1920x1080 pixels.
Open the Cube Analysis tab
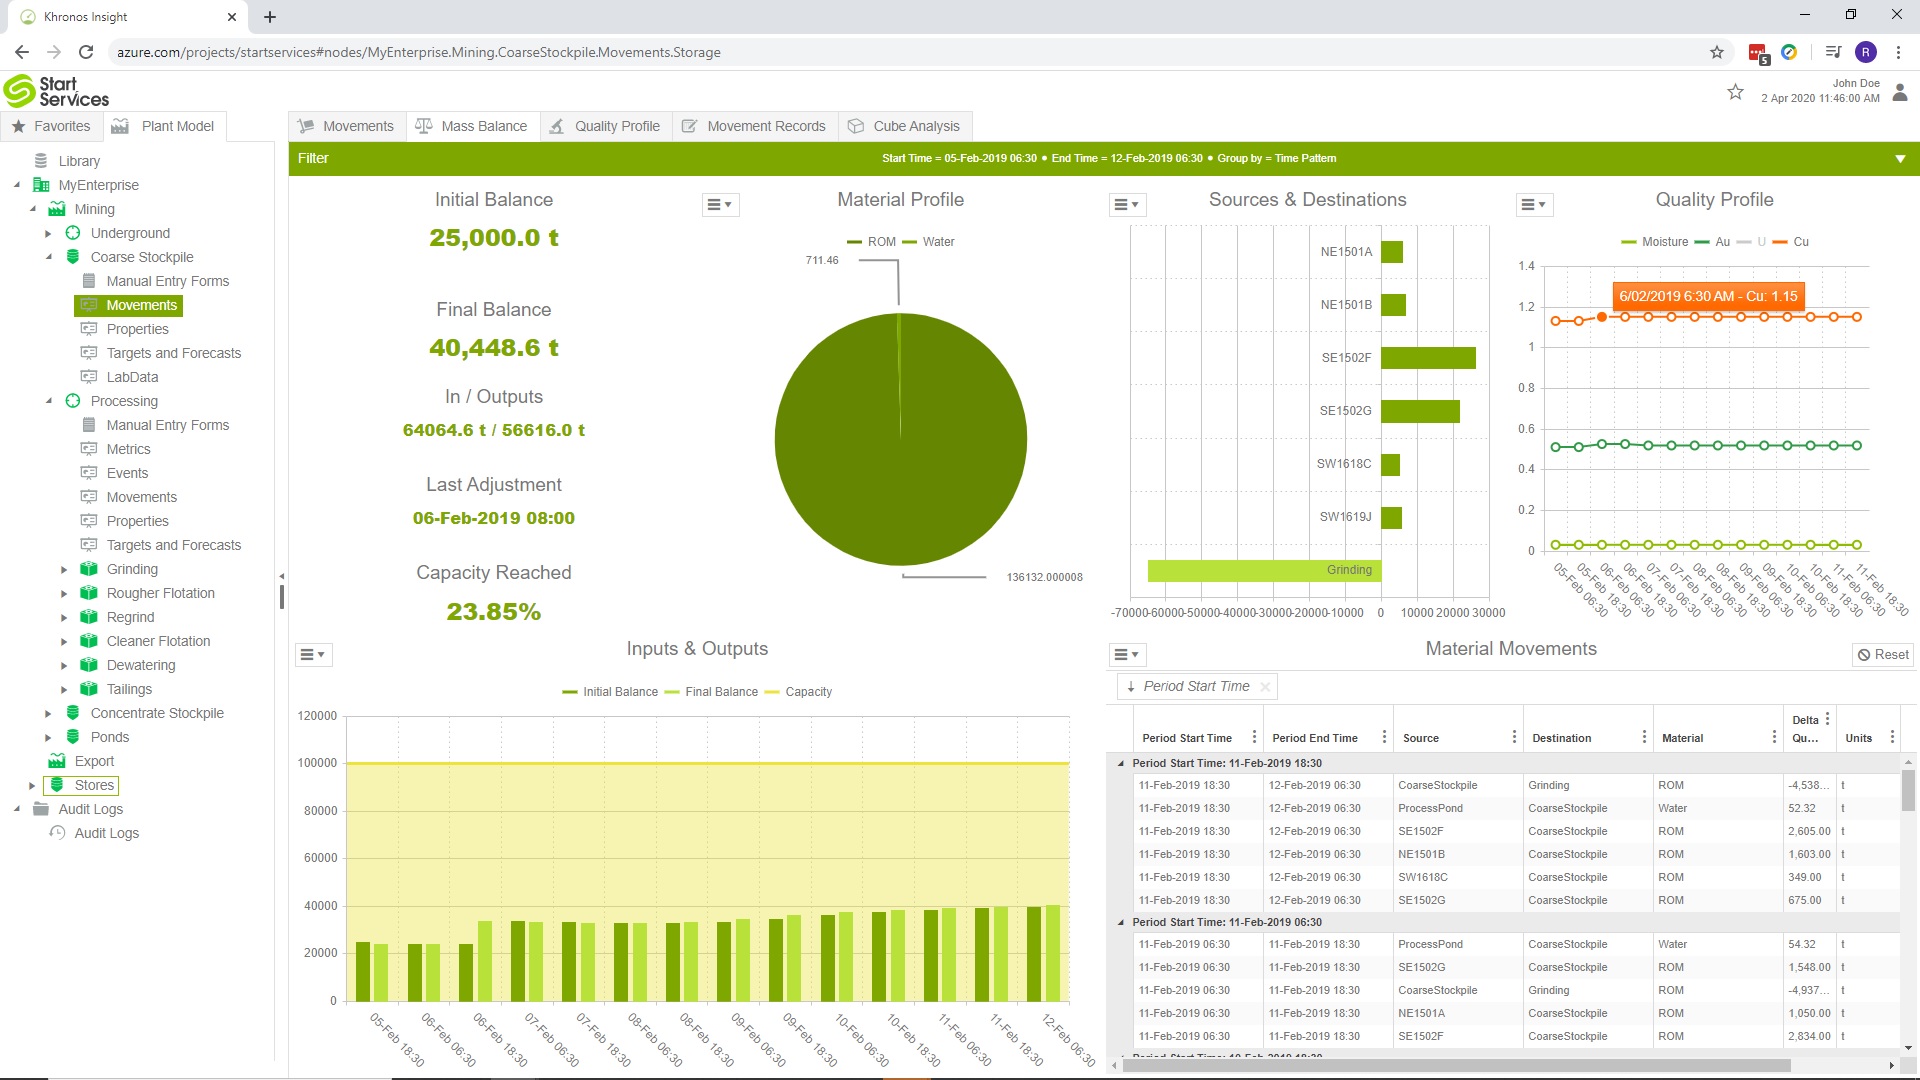904,126
